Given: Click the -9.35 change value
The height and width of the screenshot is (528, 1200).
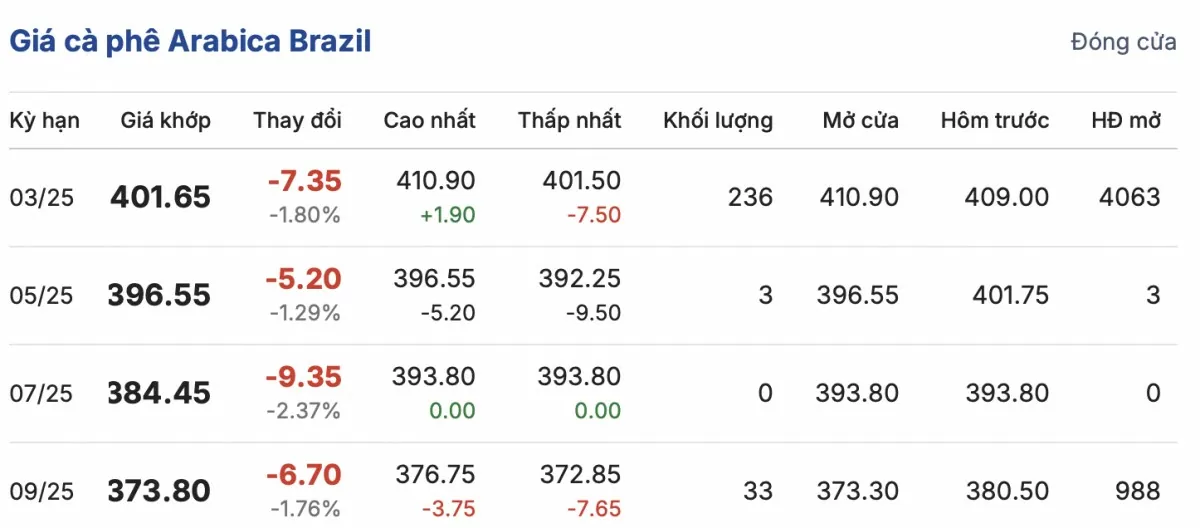Looking at the screenshot, I should (303, 377).
